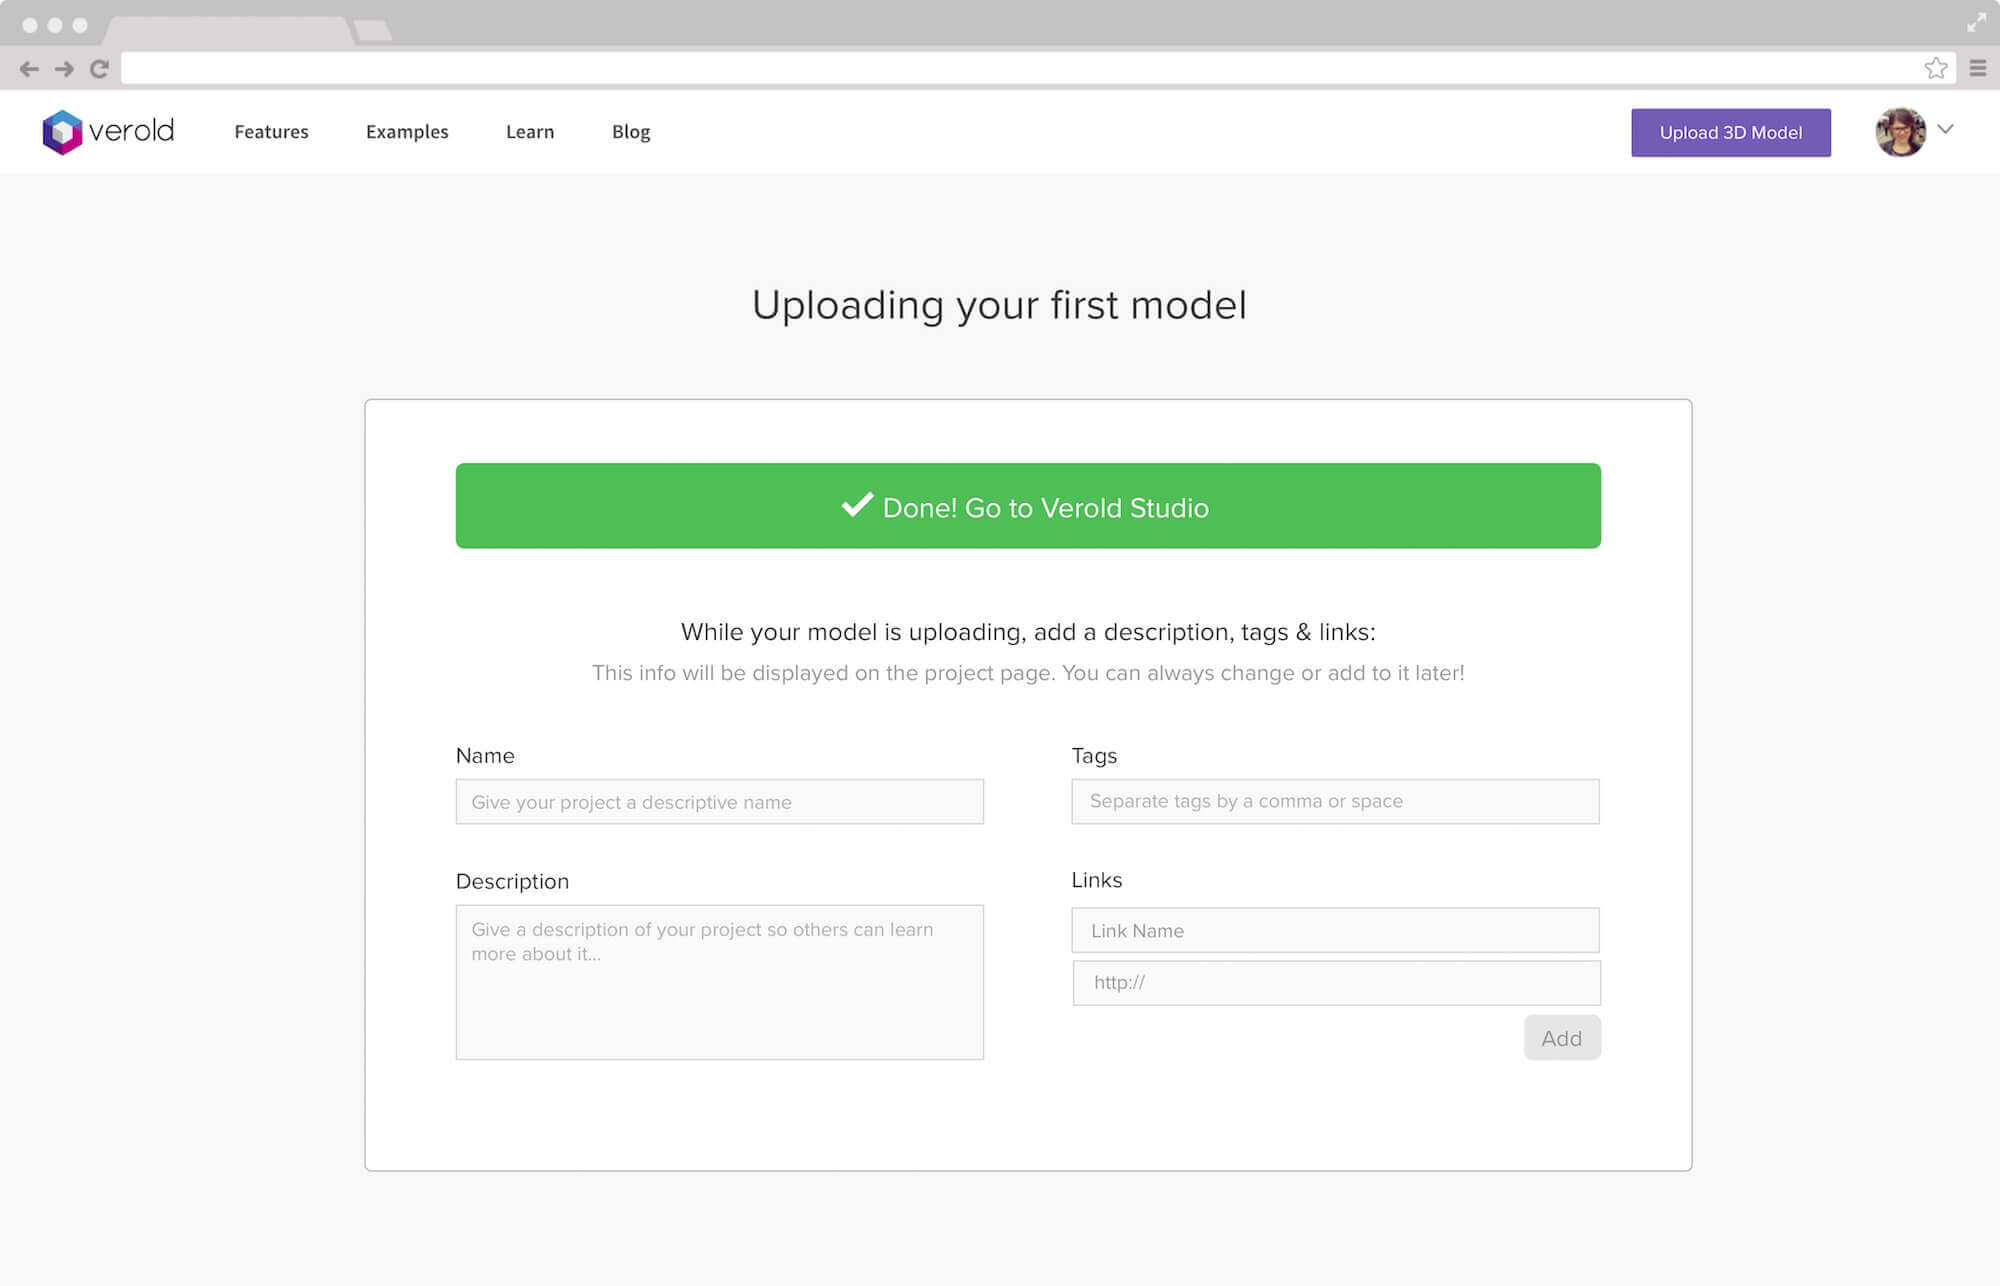The image size is (2000, 1286).
Task: Open the Examples menu item
Action: tap(407, 132)
